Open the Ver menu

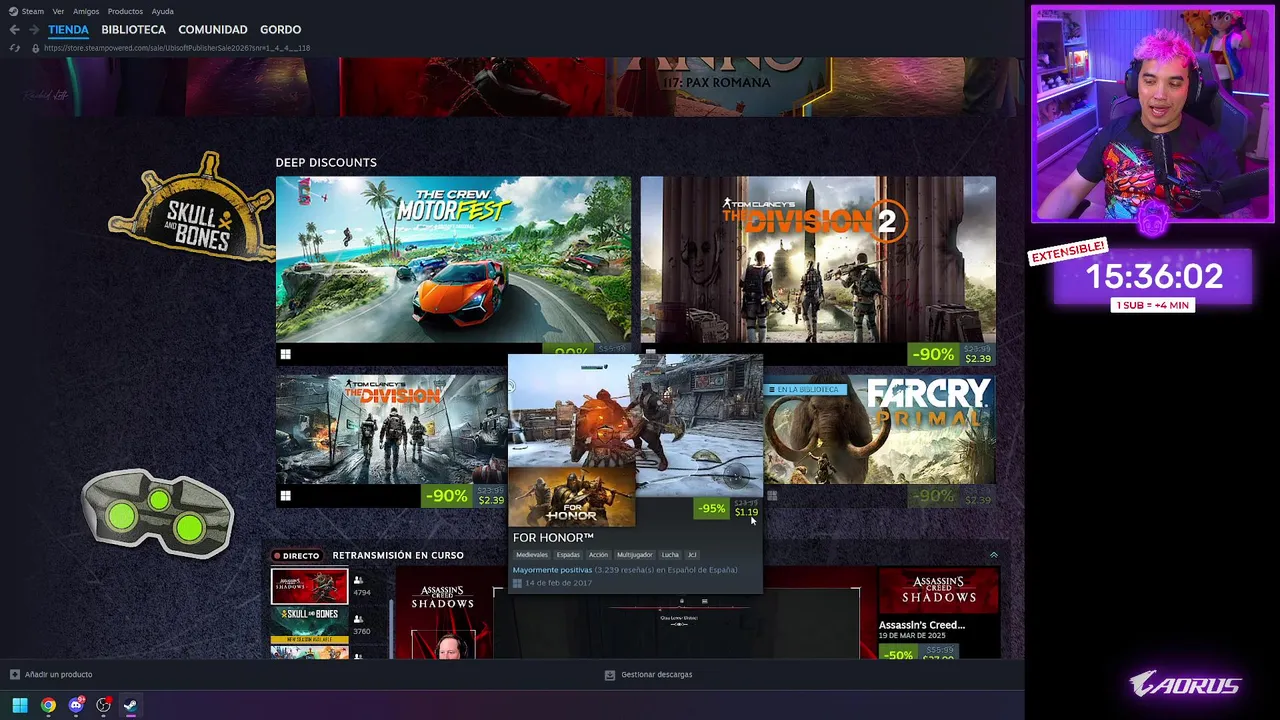click(x=58, y=11)
